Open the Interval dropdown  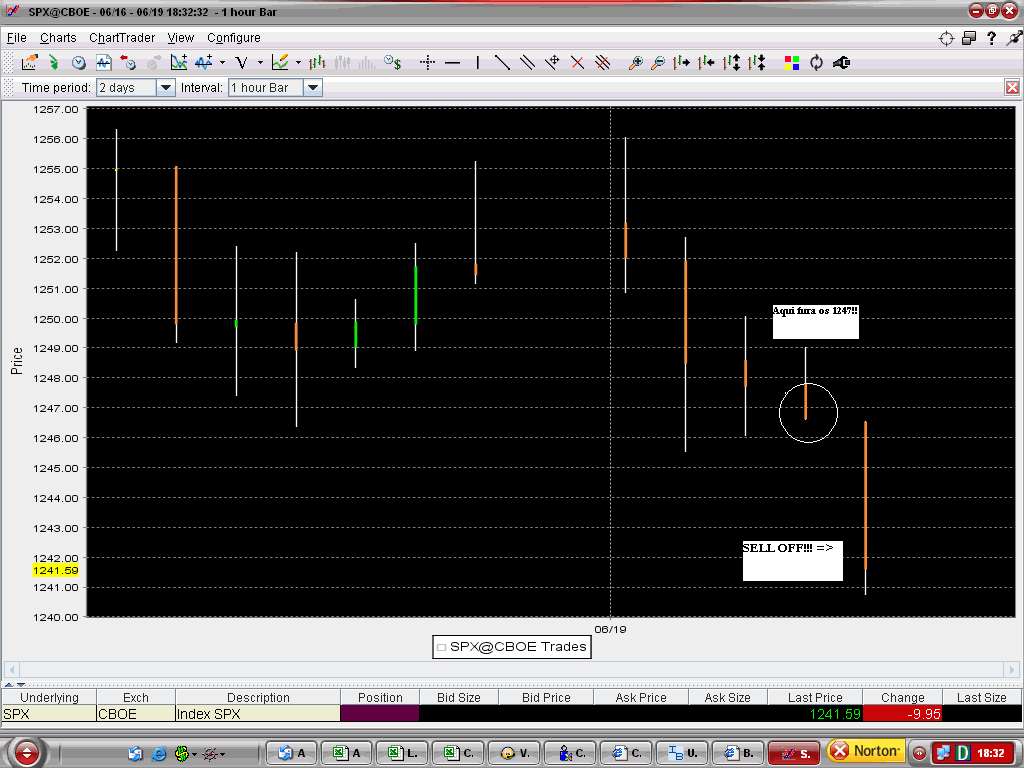pos(312,87)
